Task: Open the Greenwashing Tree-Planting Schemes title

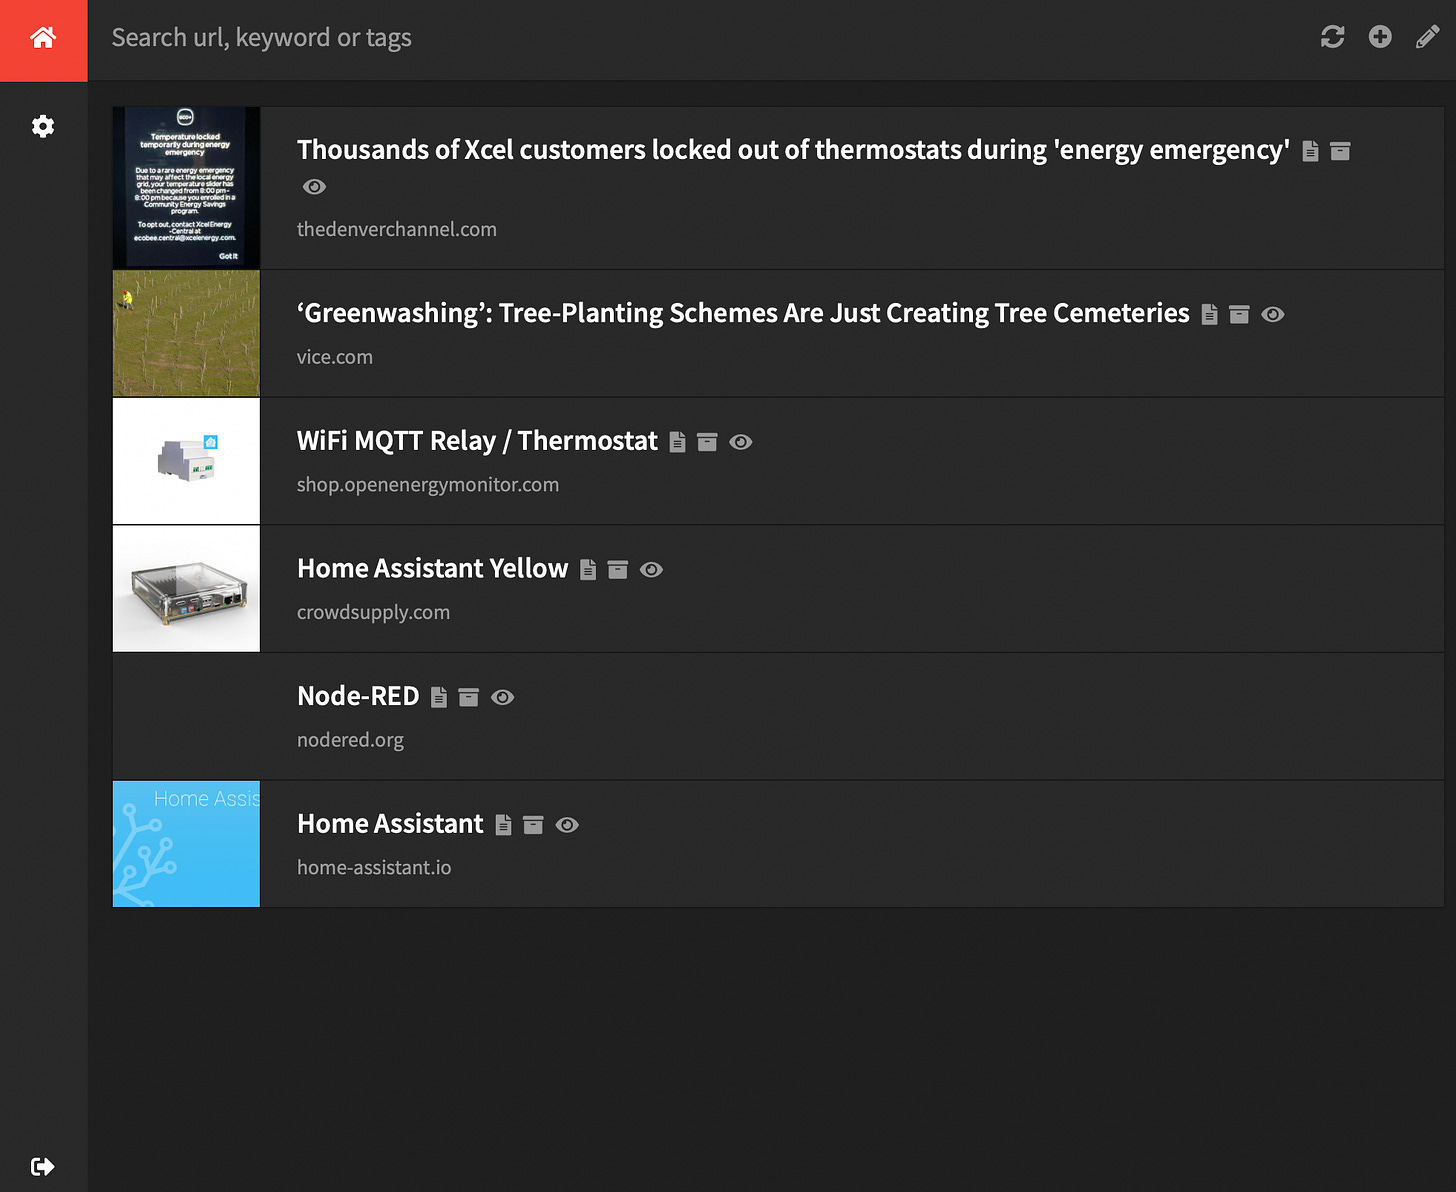Action: tap(743, 313)
